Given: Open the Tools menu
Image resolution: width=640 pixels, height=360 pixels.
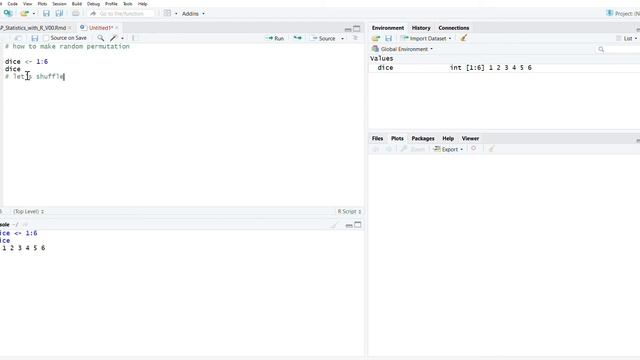Looking at the screenshot, I should [128, 4].
